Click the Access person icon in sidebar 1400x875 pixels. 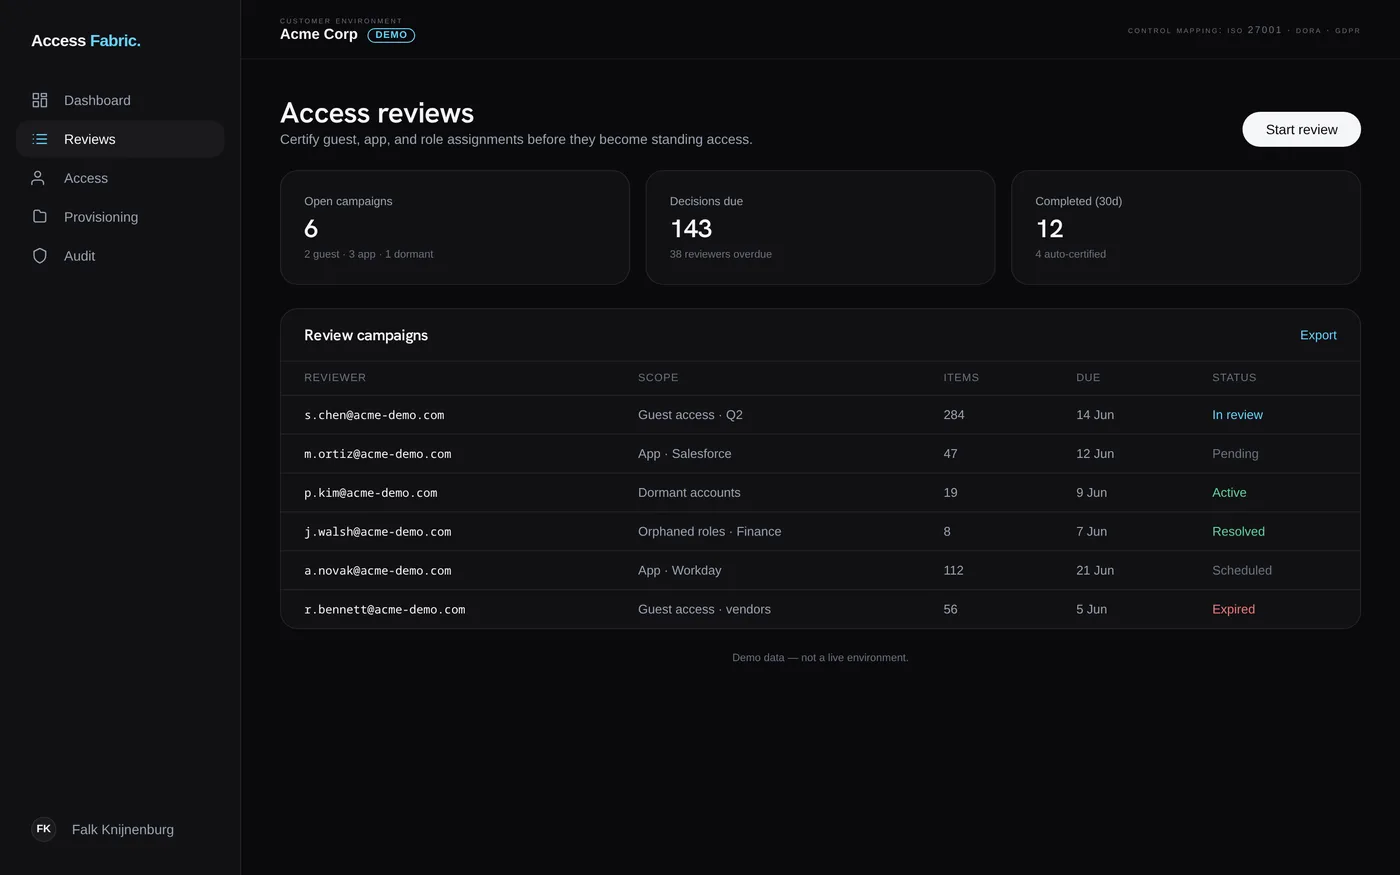pyautogui.click(x=38, y=178)
